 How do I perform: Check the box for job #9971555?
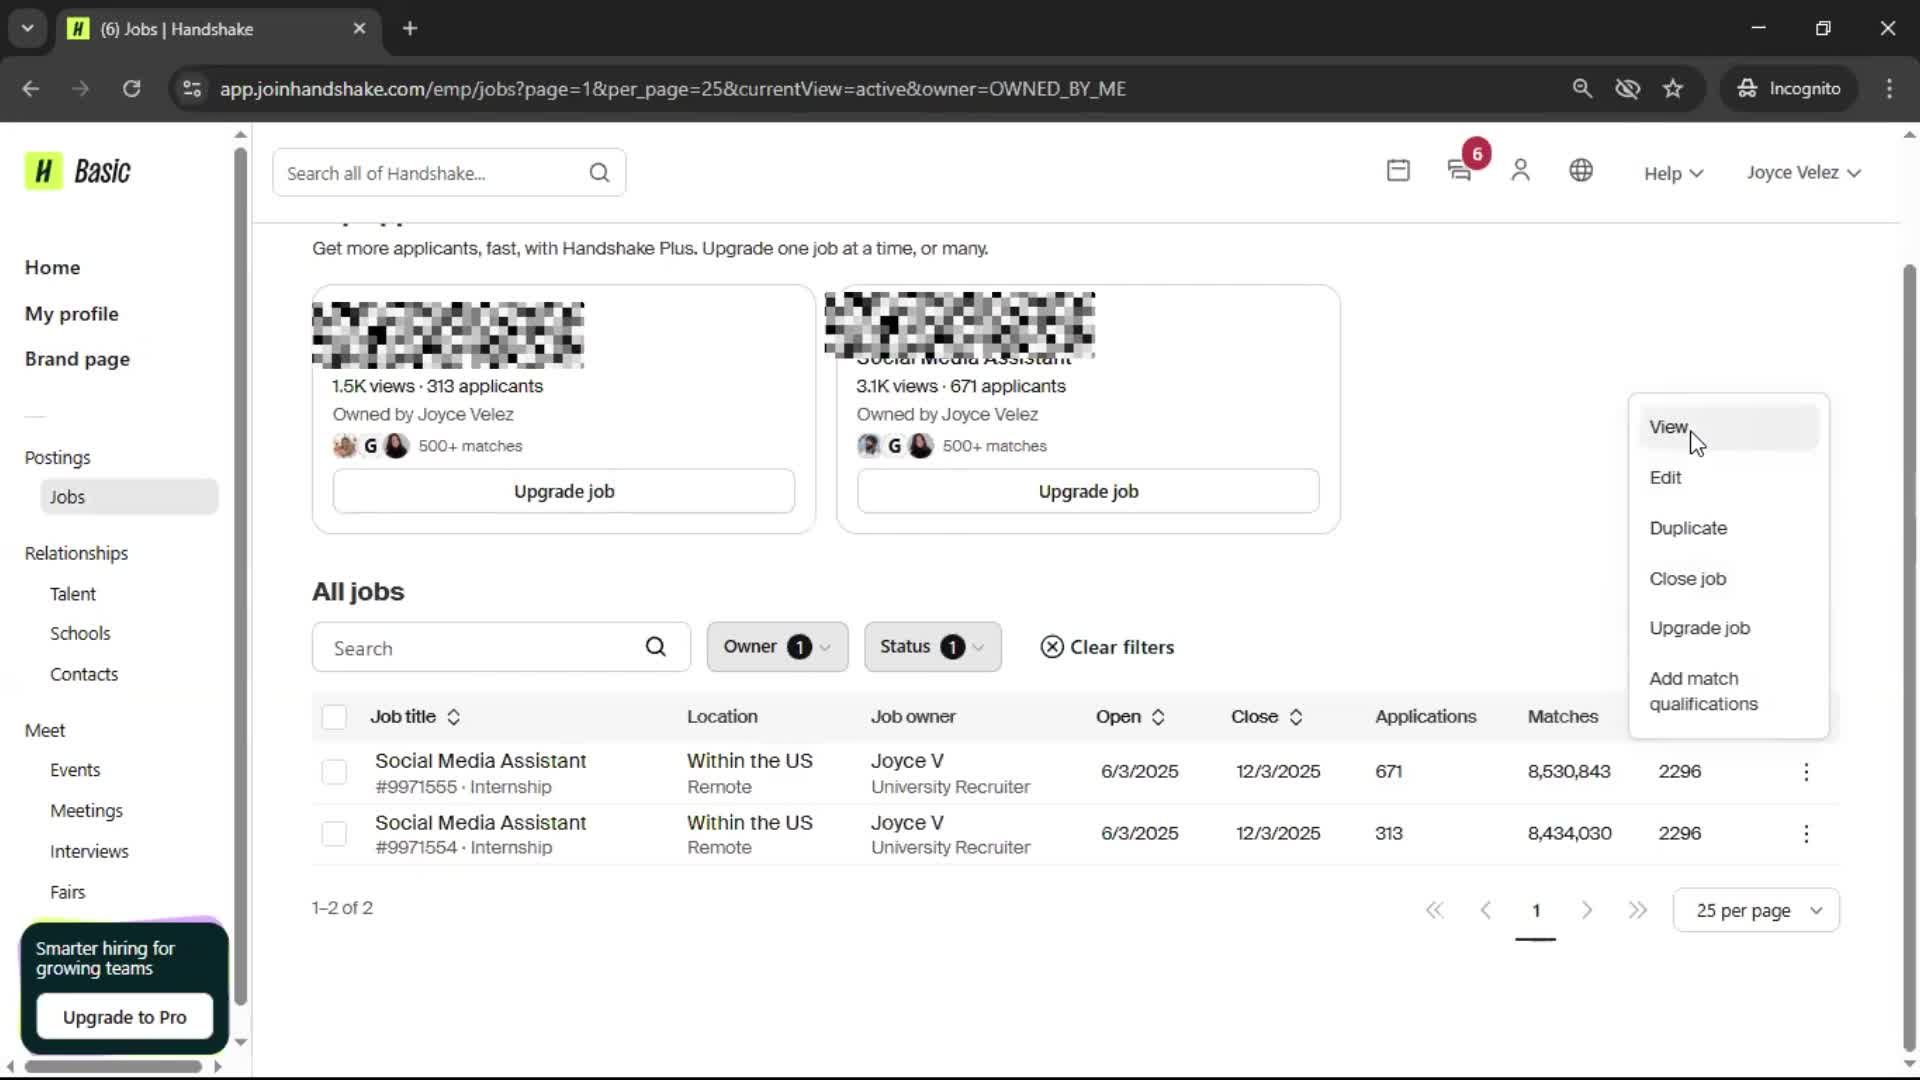(334, 772)
